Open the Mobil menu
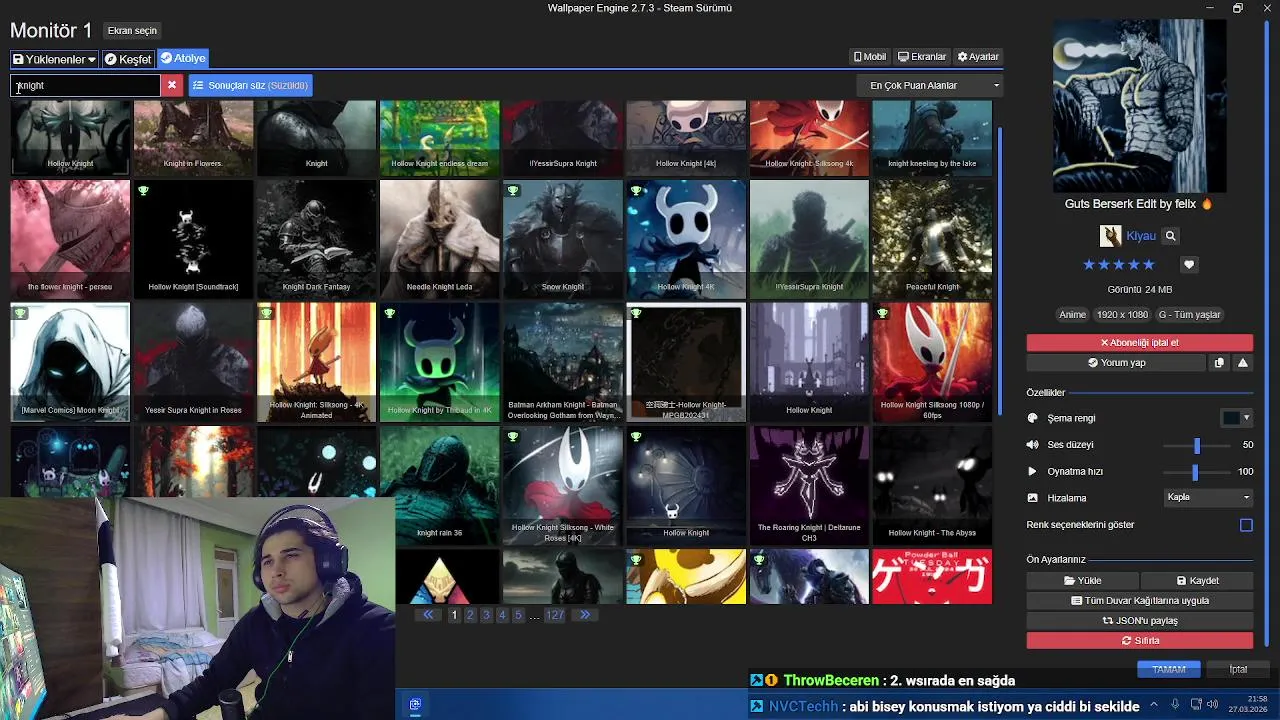 [x=869, y=57]
